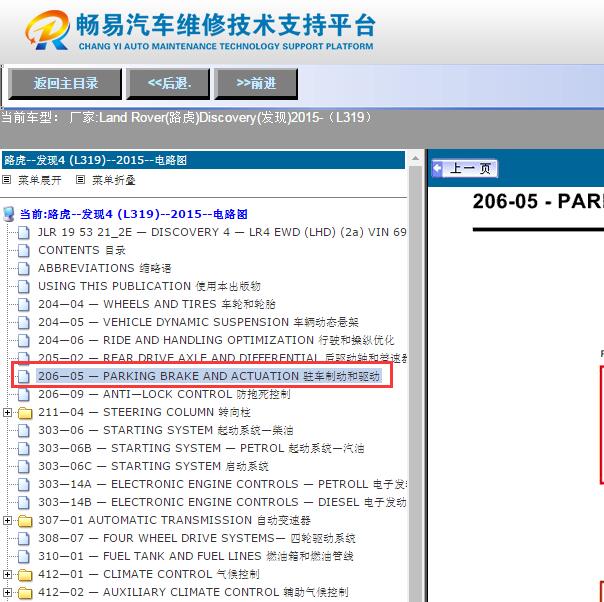The width and height of the screenshot is (604, 602).
Task: Select 211-04 STEERING COLUMN 转向柱 label
Action: (x=144, y=412)
